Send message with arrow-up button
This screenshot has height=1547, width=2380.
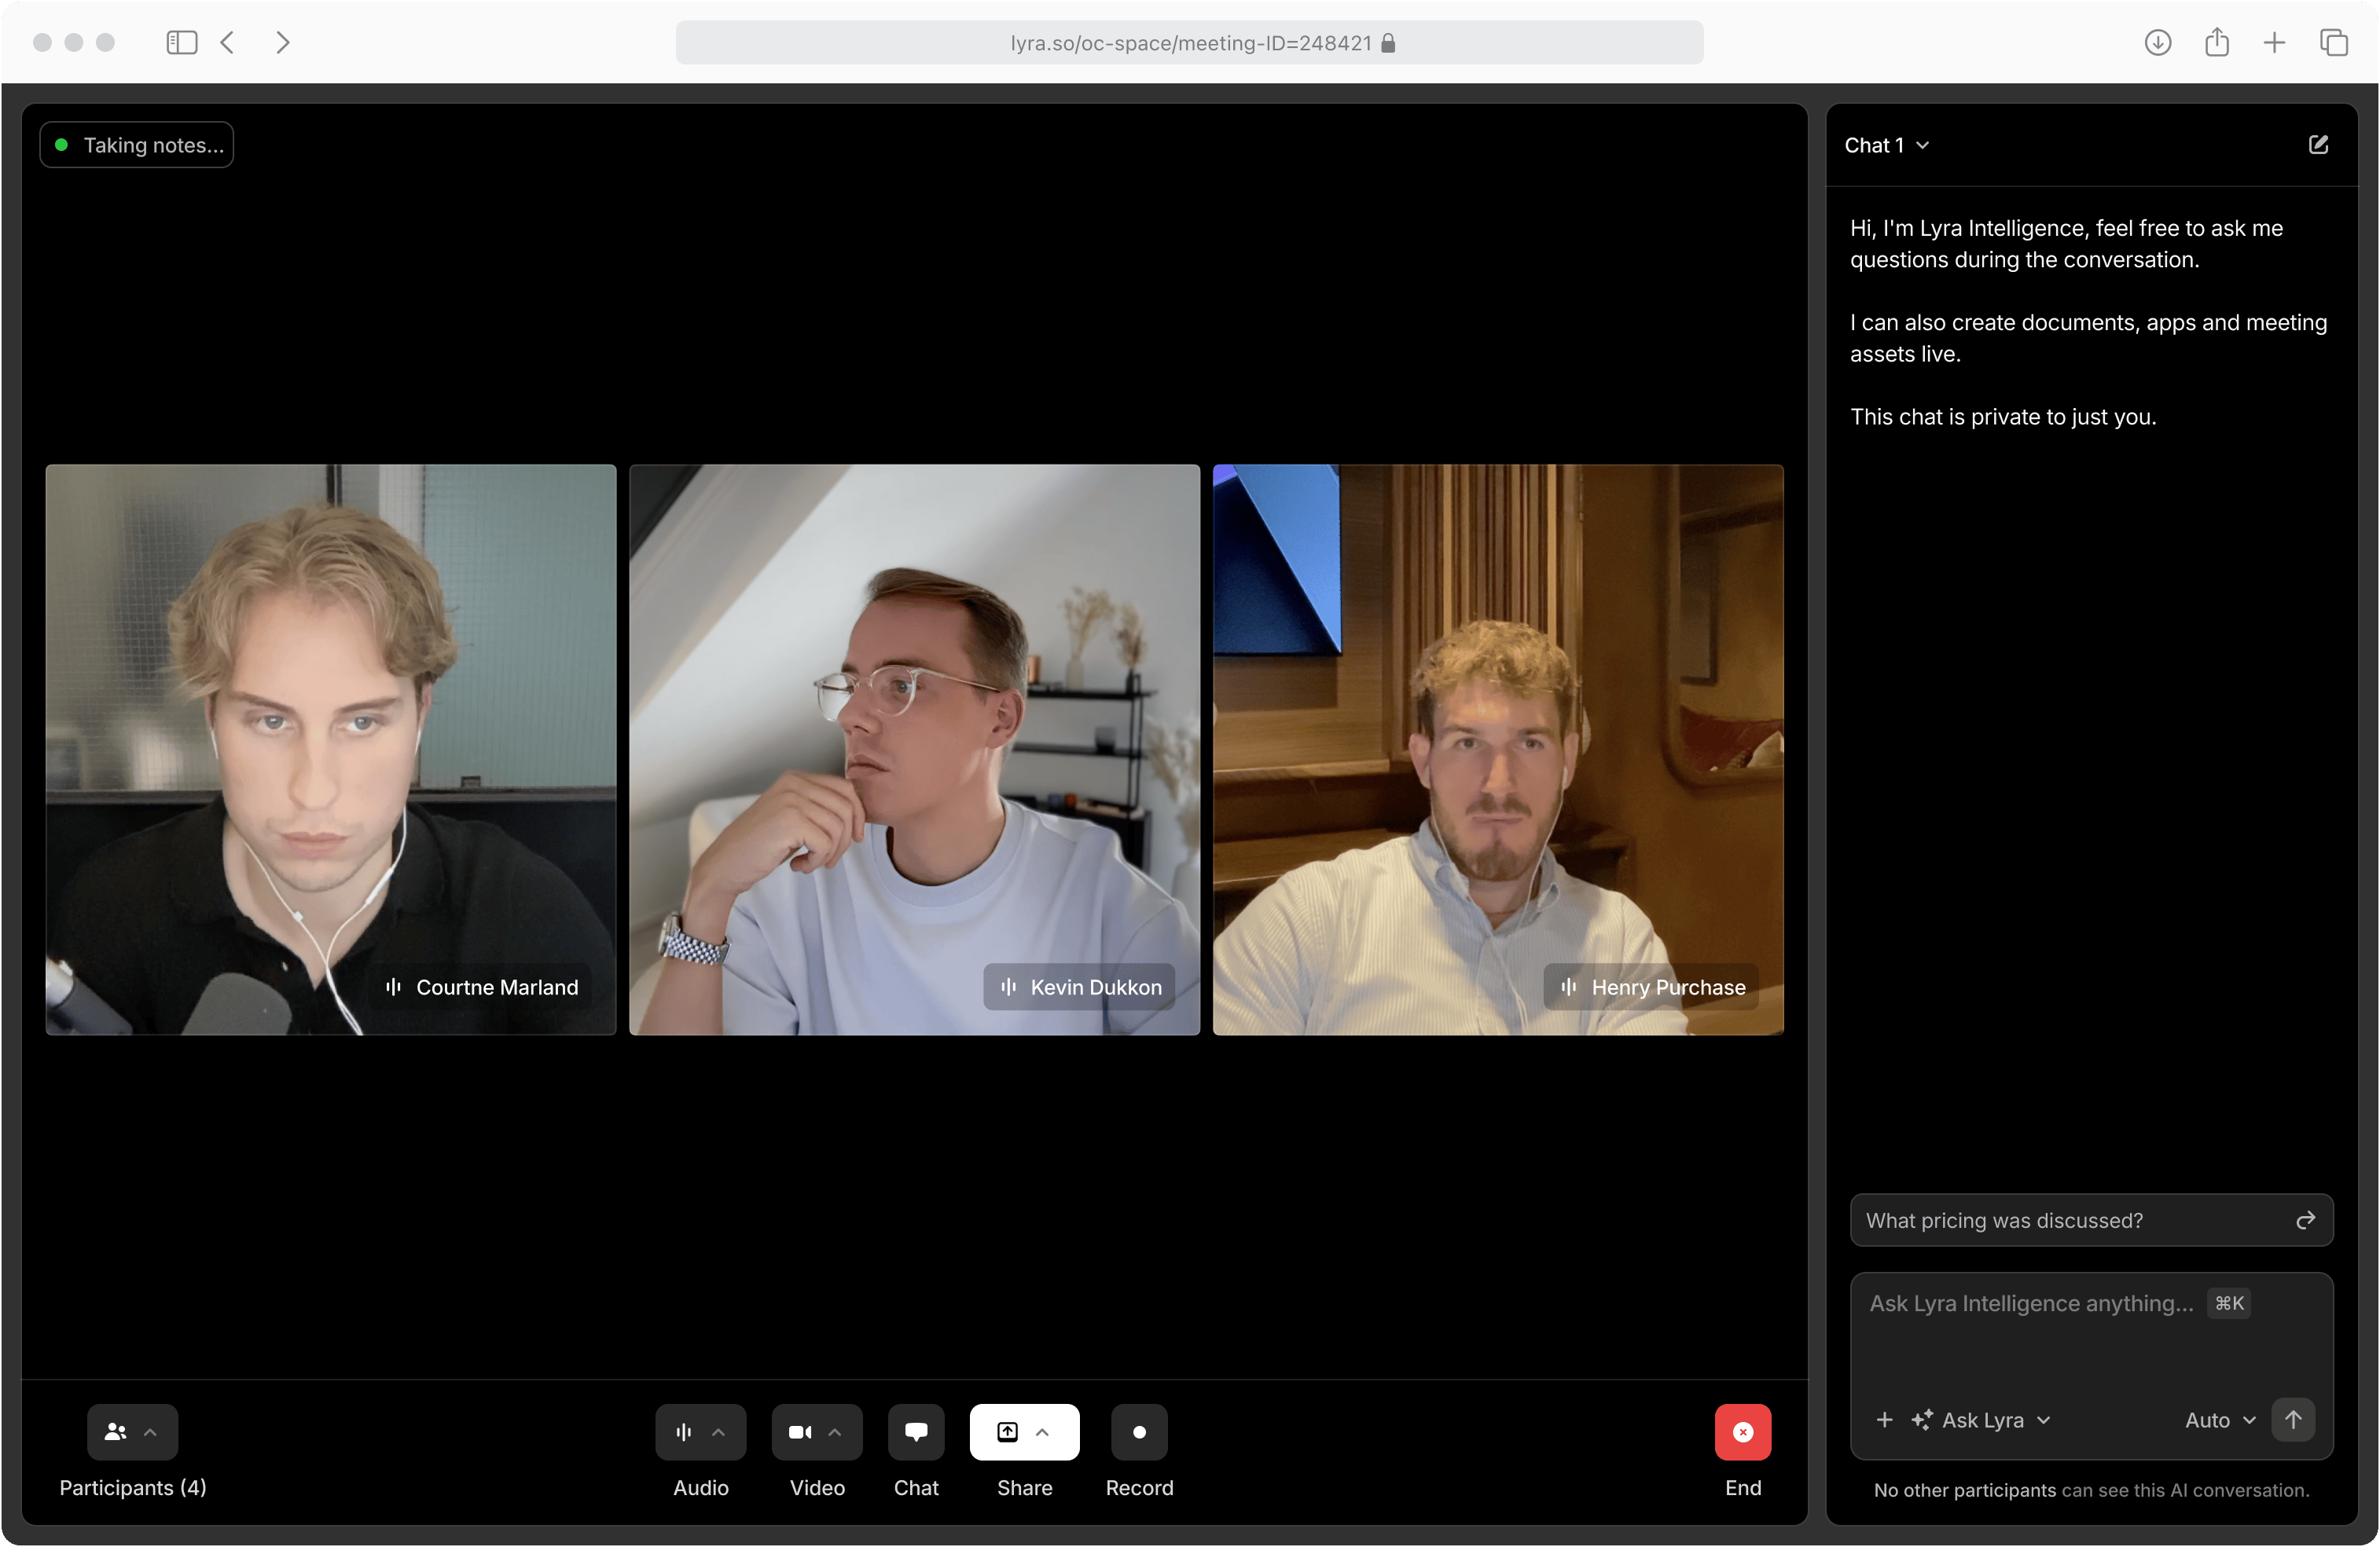(2293, 1419)
